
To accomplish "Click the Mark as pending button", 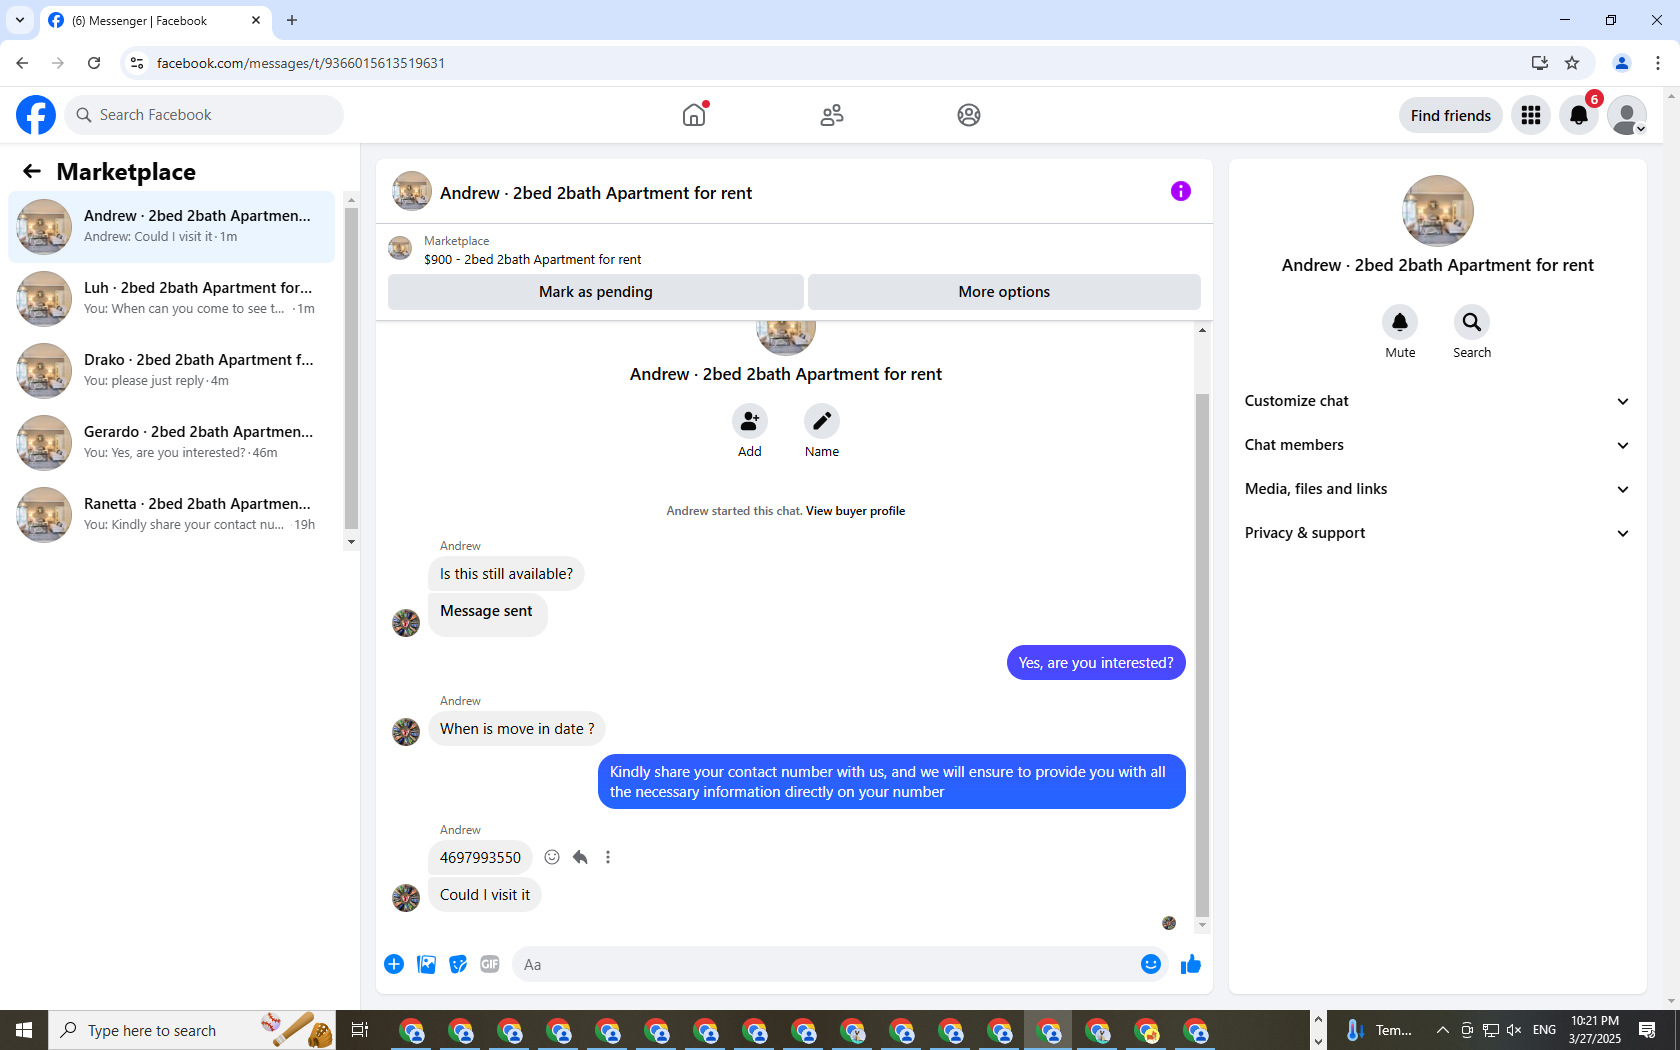I will pos(596,292).
